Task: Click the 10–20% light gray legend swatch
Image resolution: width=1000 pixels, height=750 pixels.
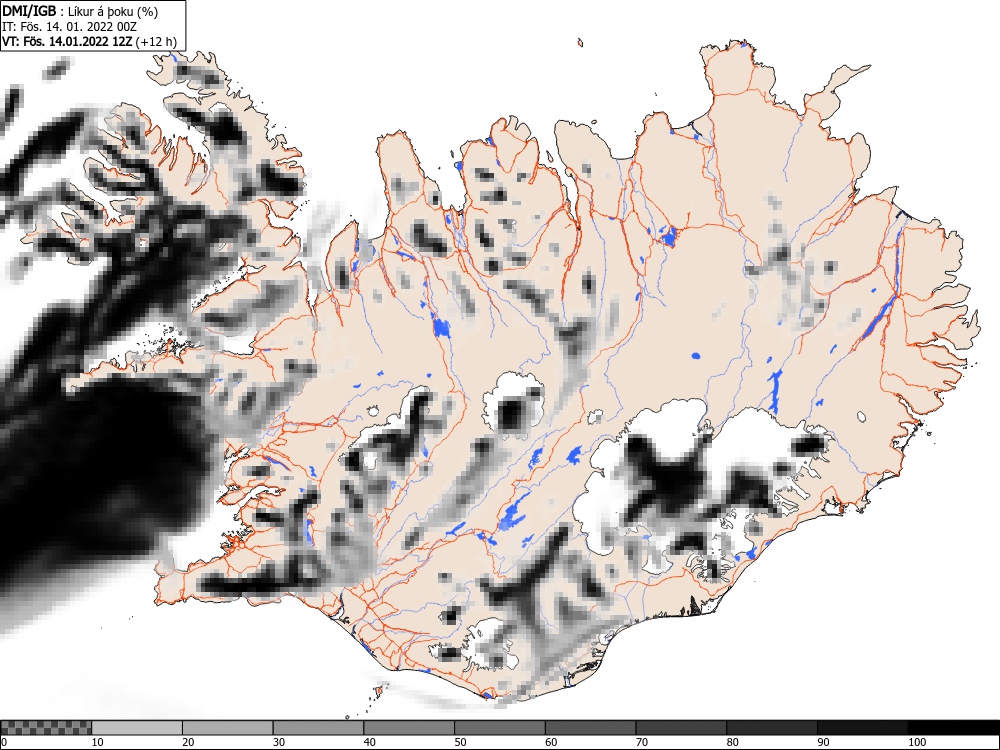Action: coord(136,728)
